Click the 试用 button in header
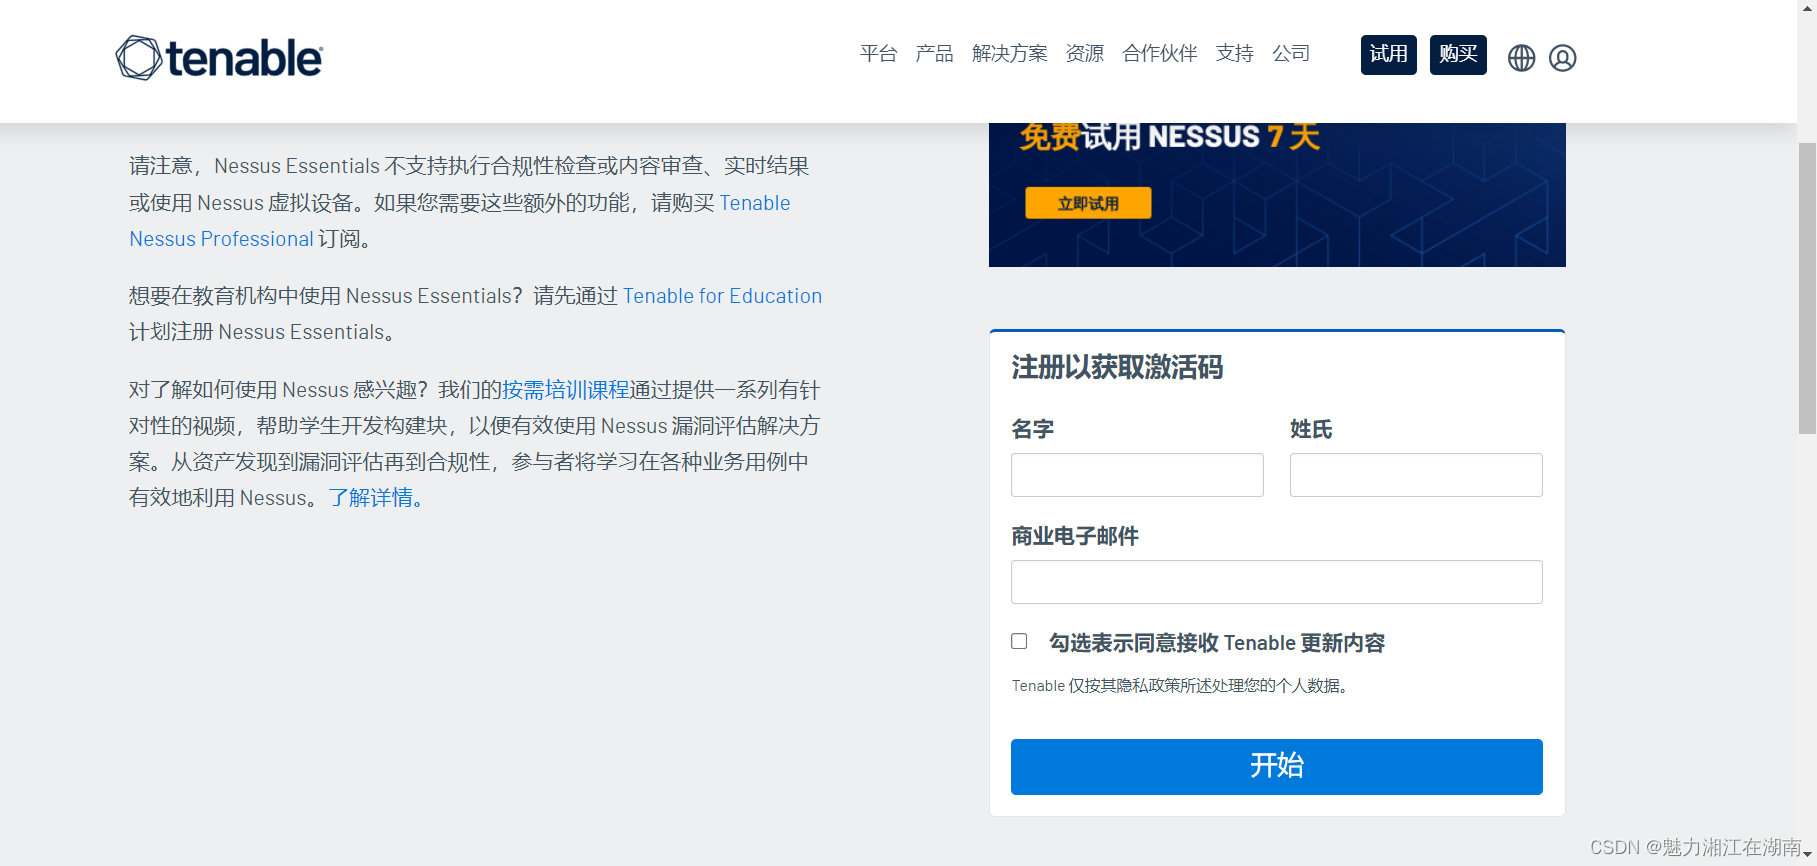Screen dimensions: 1817x866 (x=1388, y=54)
